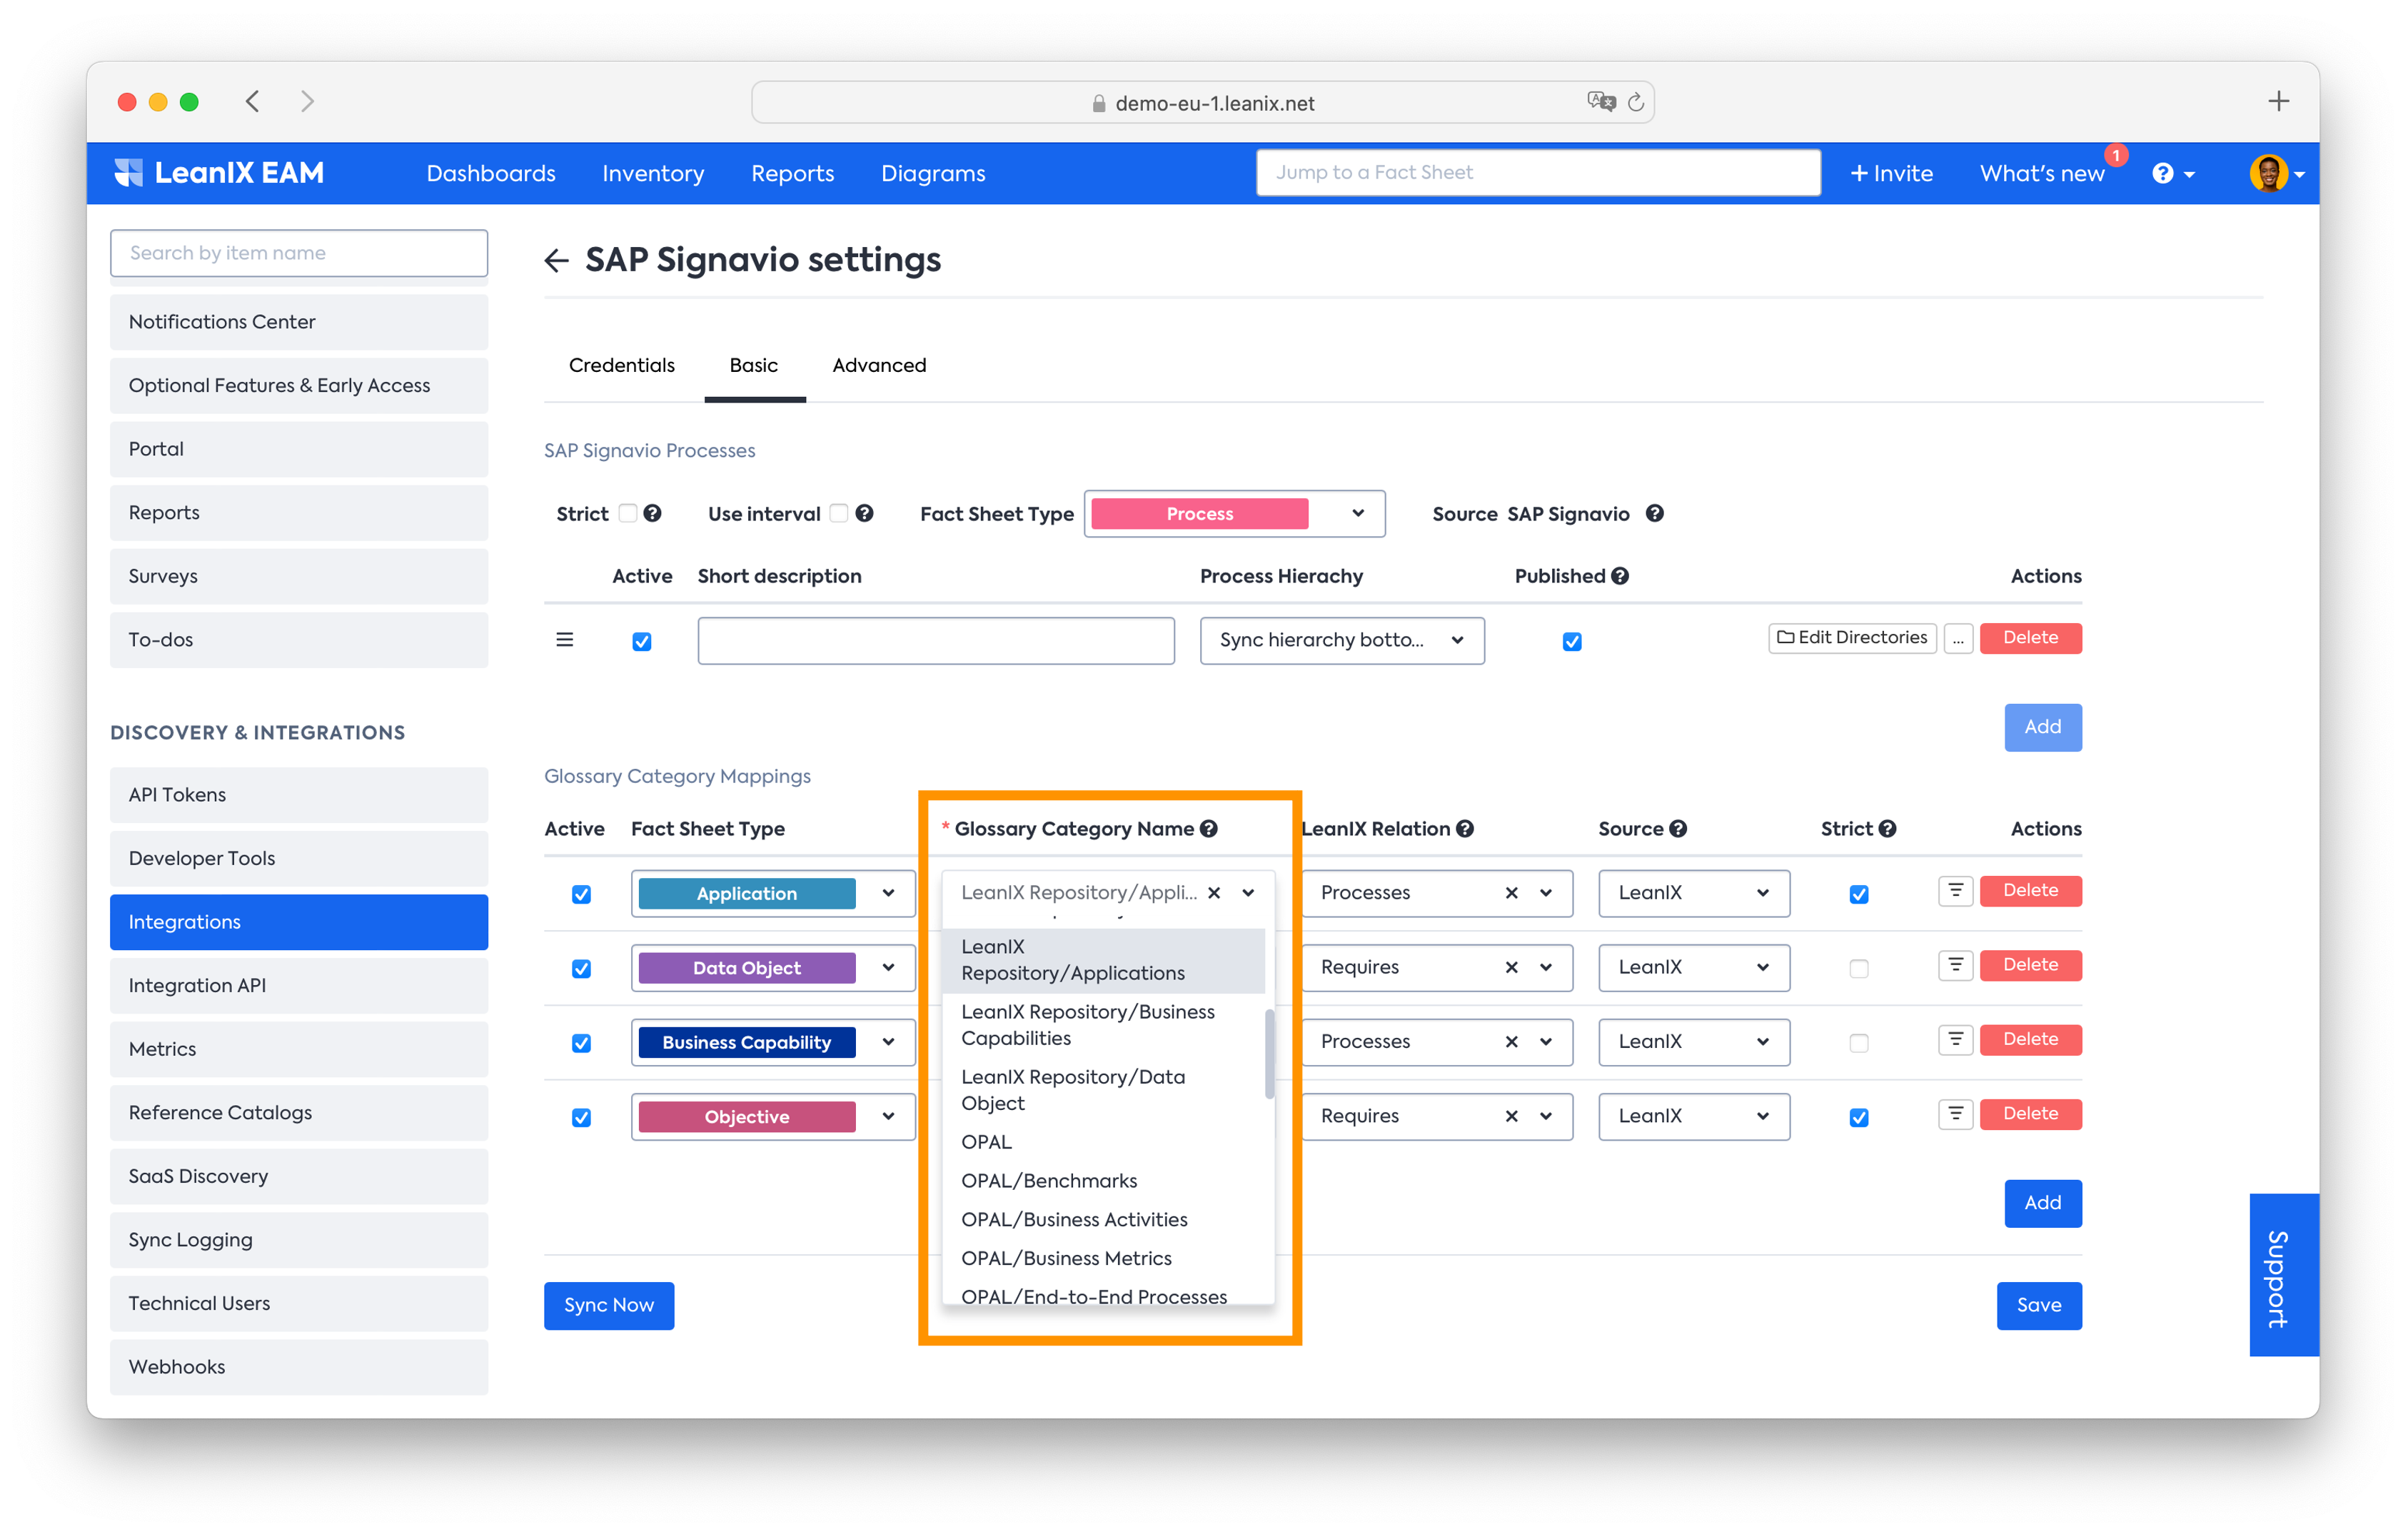This screenshot has width=2408, height=1534.
Task: Toggle the Active checkbox in the process row
Action: point(642,641)
